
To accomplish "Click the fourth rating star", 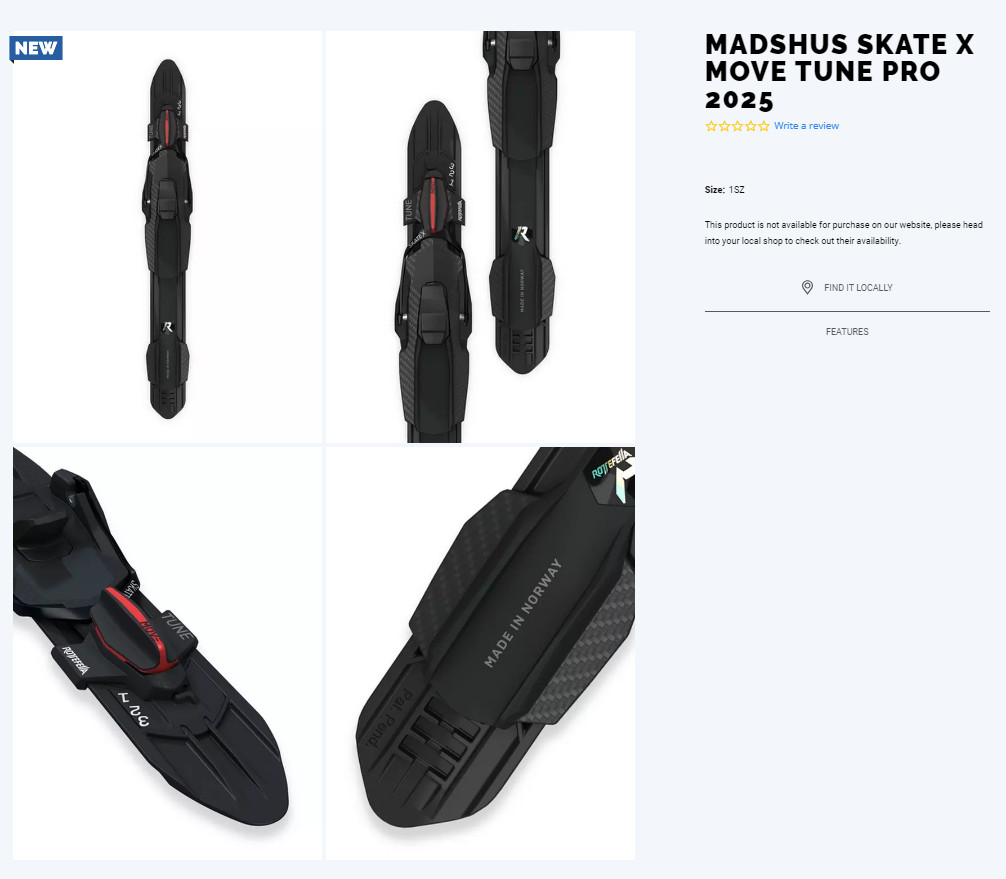I will pyautogui.click(x=751, y=126).
